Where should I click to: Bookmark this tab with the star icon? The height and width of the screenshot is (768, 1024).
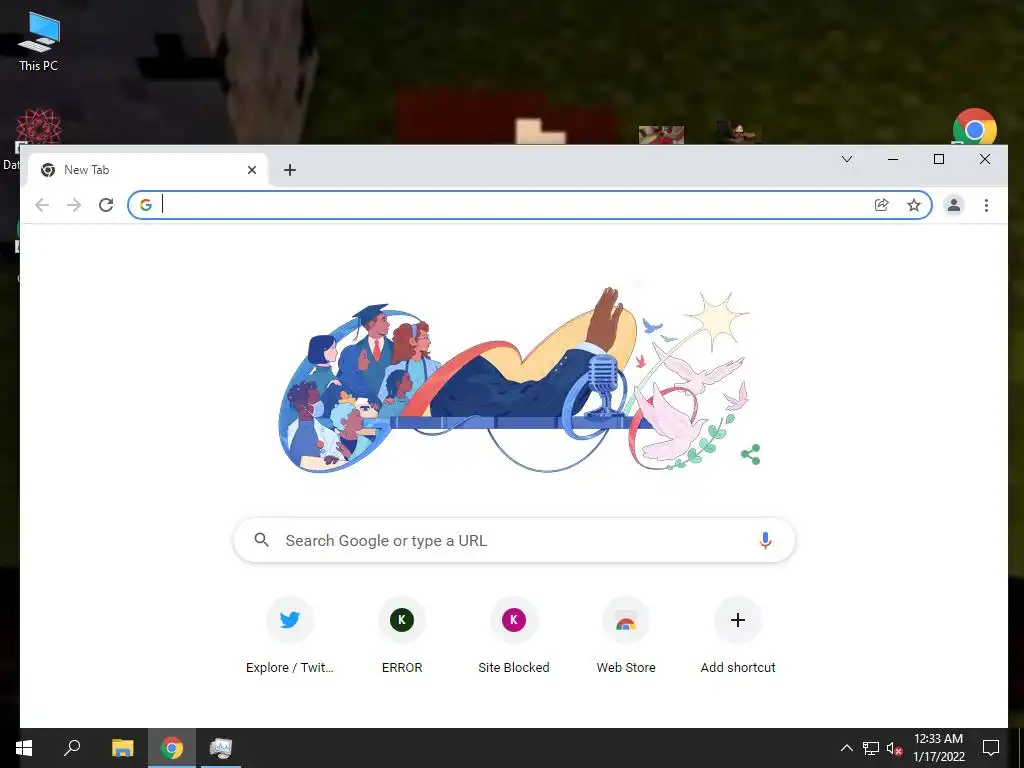[914, 205]
